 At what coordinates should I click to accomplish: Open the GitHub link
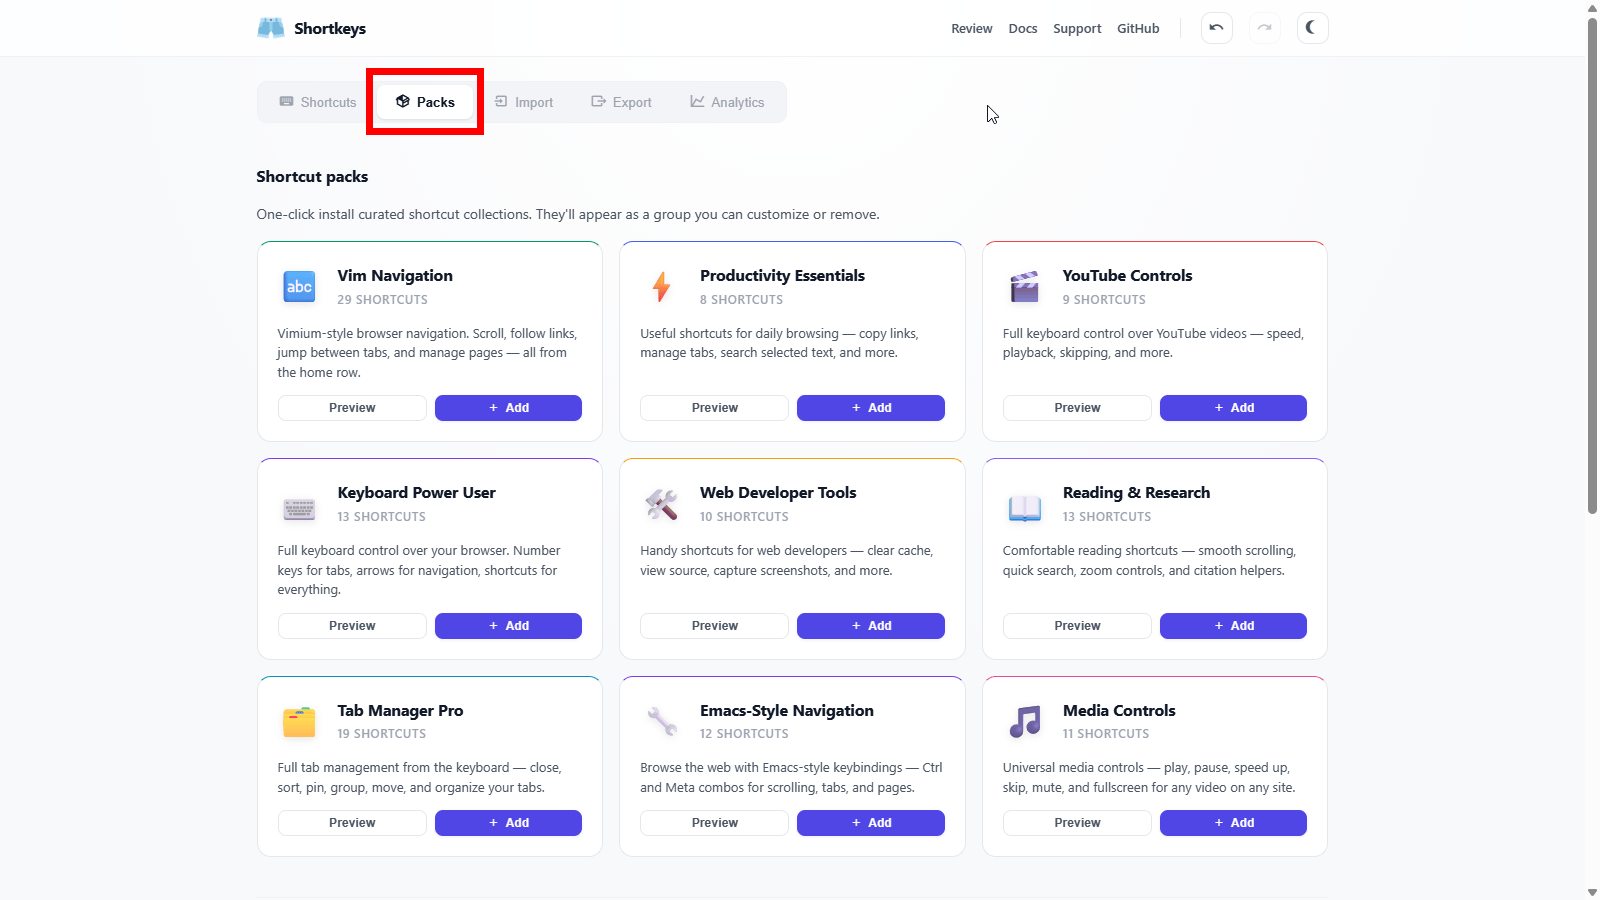[x=1138, y=29]
